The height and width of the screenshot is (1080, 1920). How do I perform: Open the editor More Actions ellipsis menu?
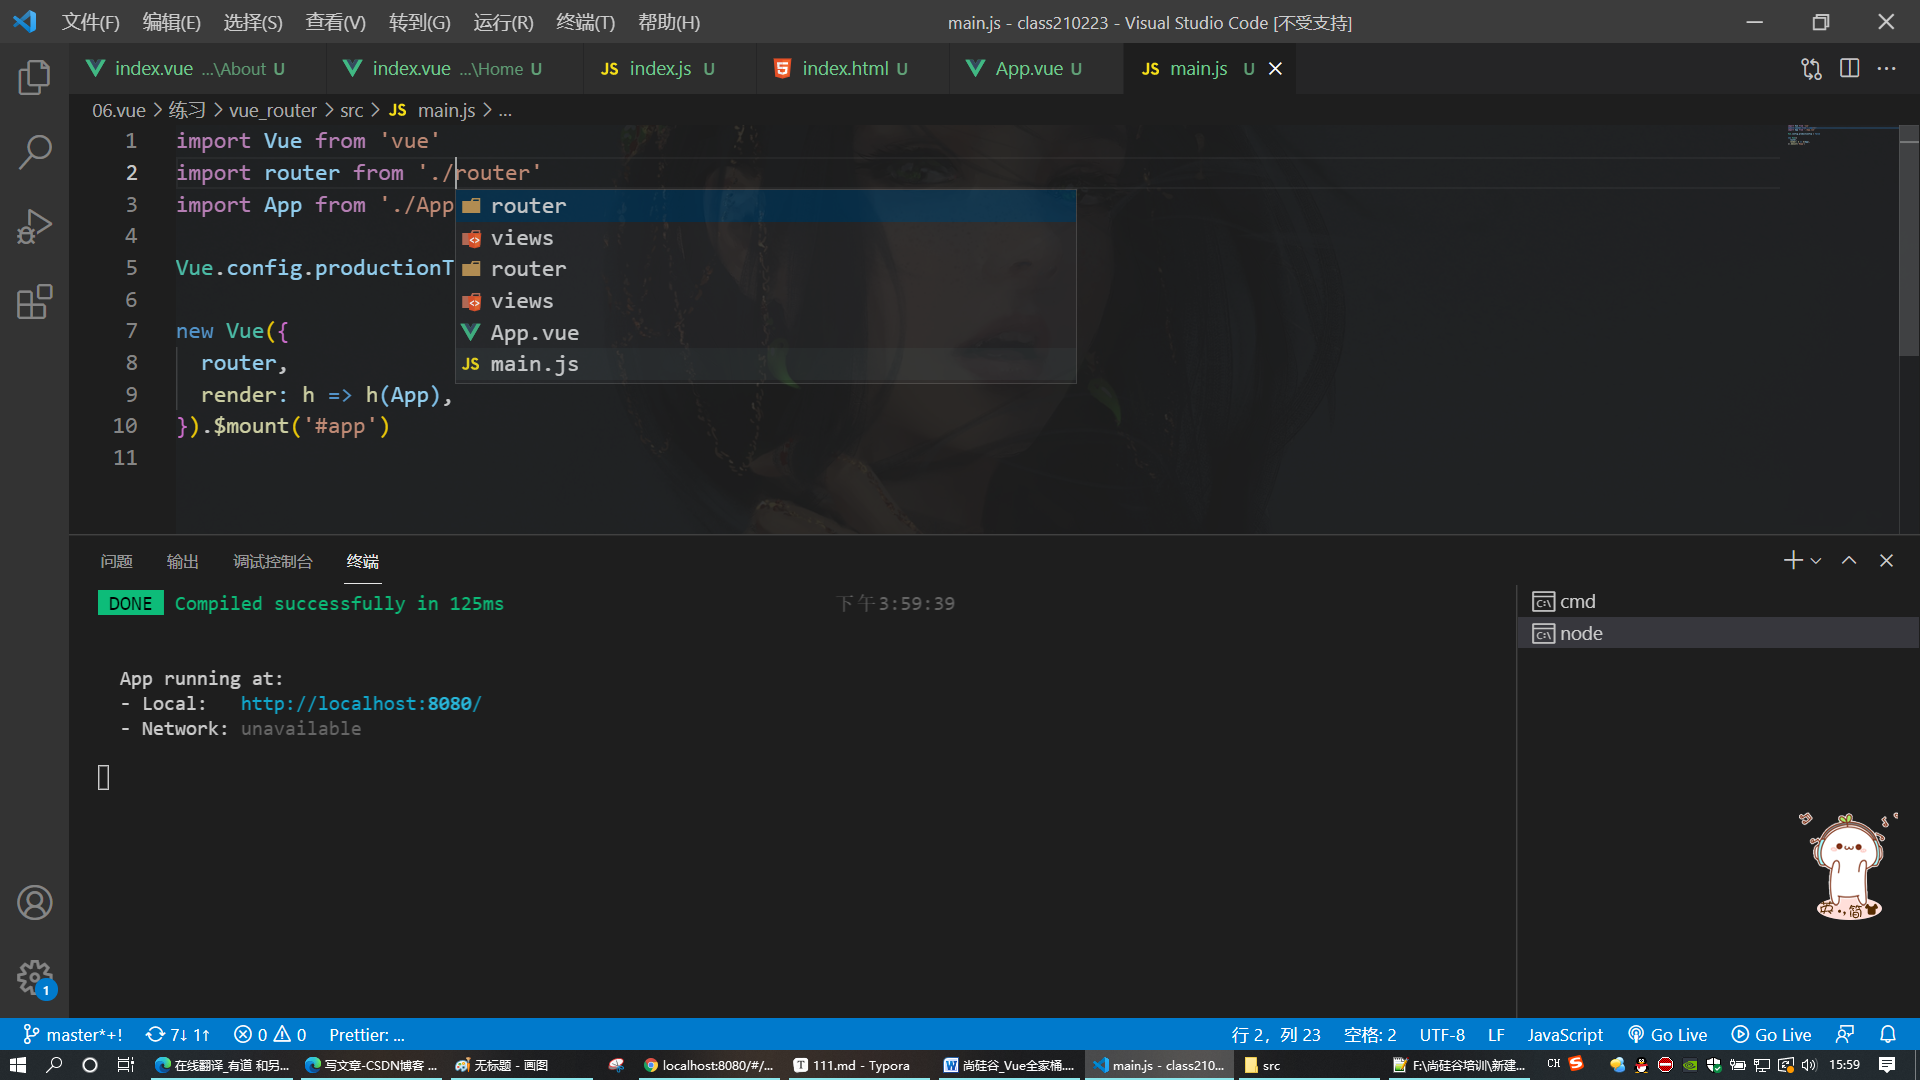tap(1886, 68)
